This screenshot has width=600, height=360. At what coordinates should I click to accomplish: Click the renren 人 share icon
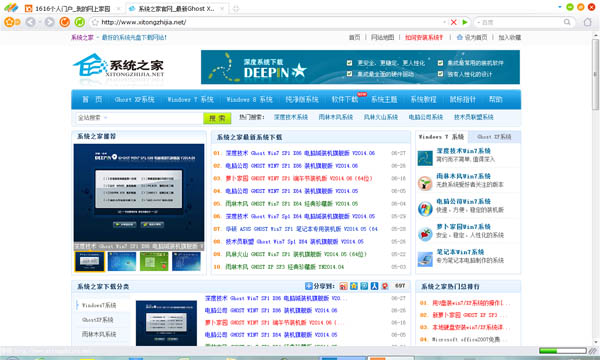[x=375, y=286]
